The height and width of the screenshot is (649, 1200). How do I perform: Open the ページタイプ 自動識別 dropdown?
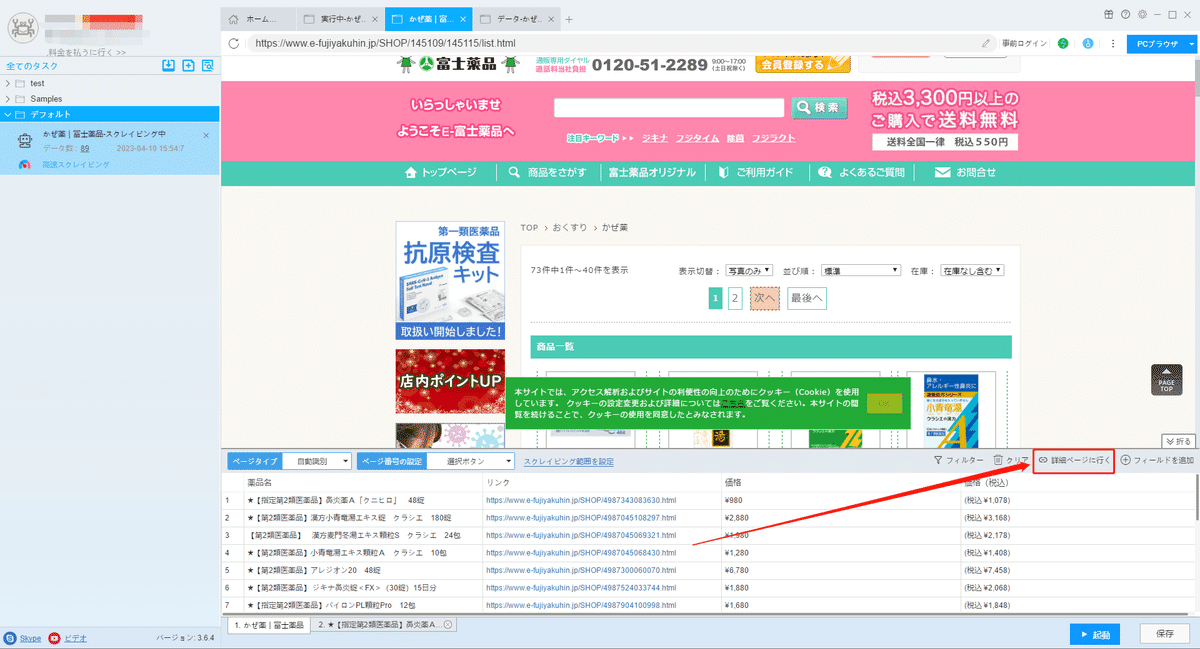(316, 461)
